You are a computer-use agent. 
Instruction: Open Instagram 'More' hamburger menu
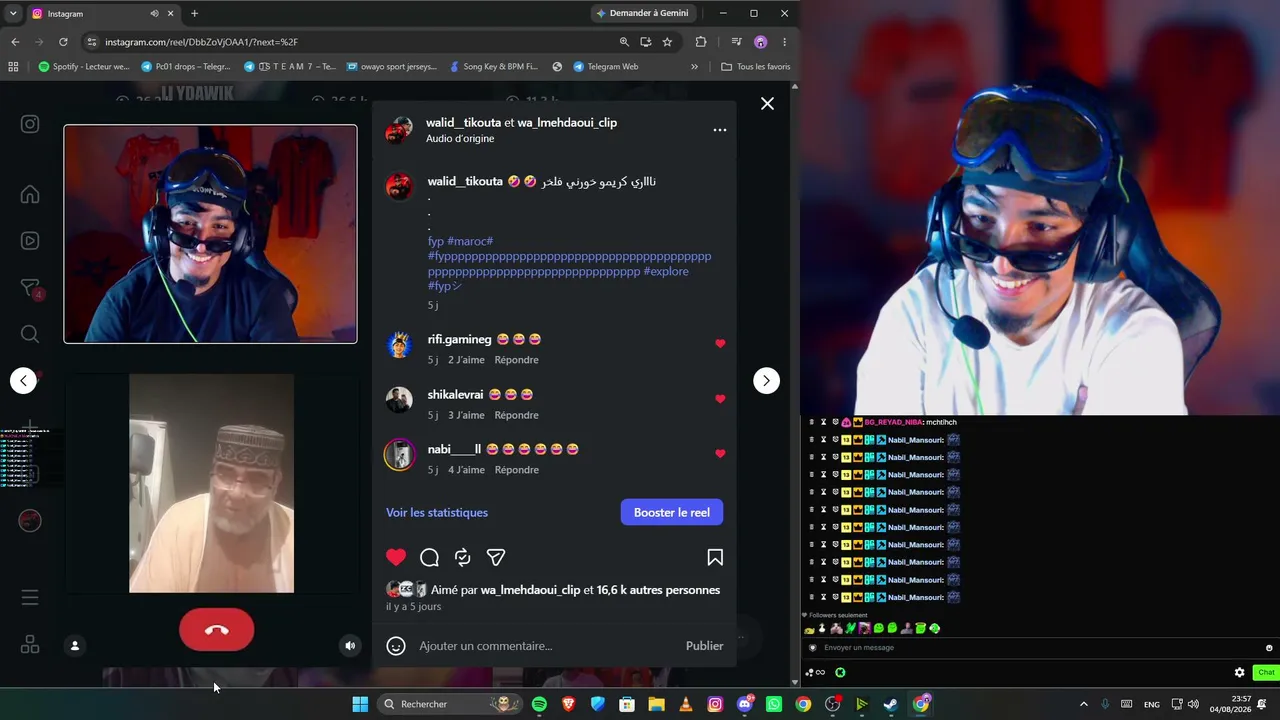tap(30, 598)
